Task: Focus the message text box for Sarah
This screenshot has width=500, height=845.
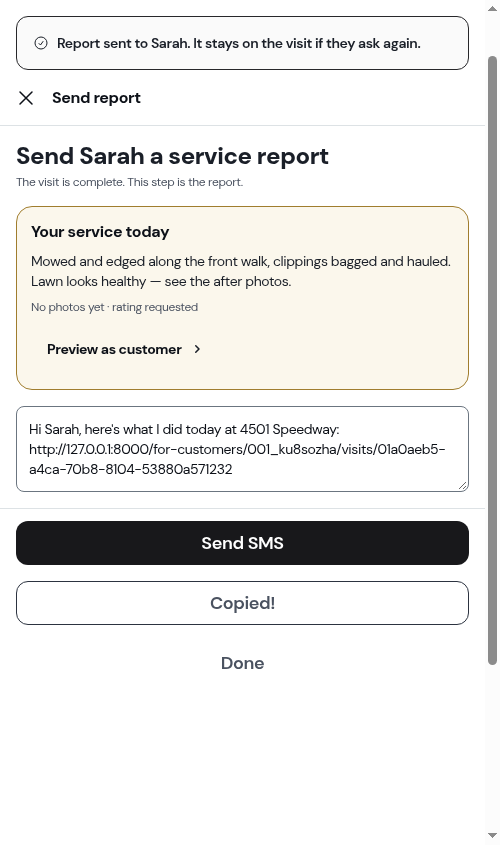Action: click(x=242, y=449)
